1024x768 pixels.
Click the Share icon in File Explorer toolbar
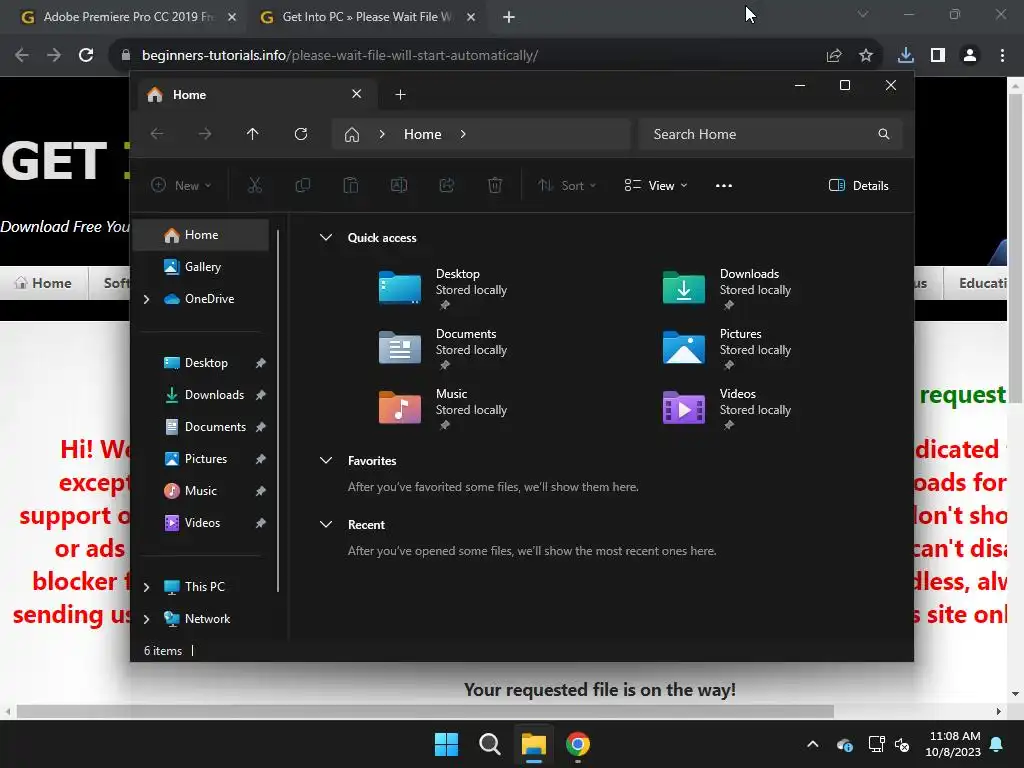447,185
